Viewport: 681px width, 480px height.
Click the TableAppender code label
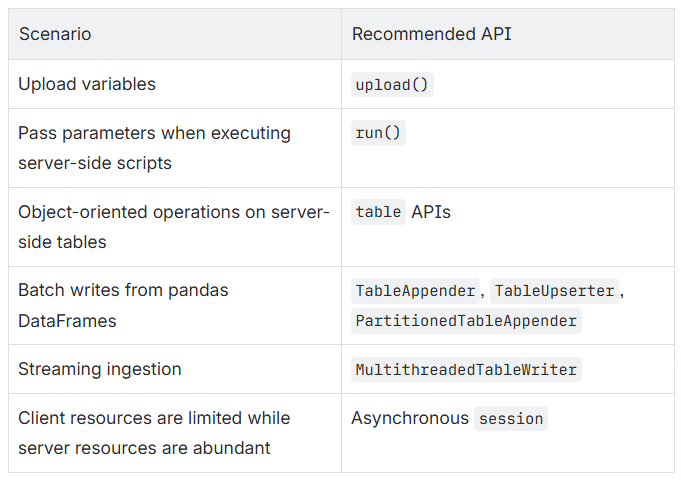[415, 291]
